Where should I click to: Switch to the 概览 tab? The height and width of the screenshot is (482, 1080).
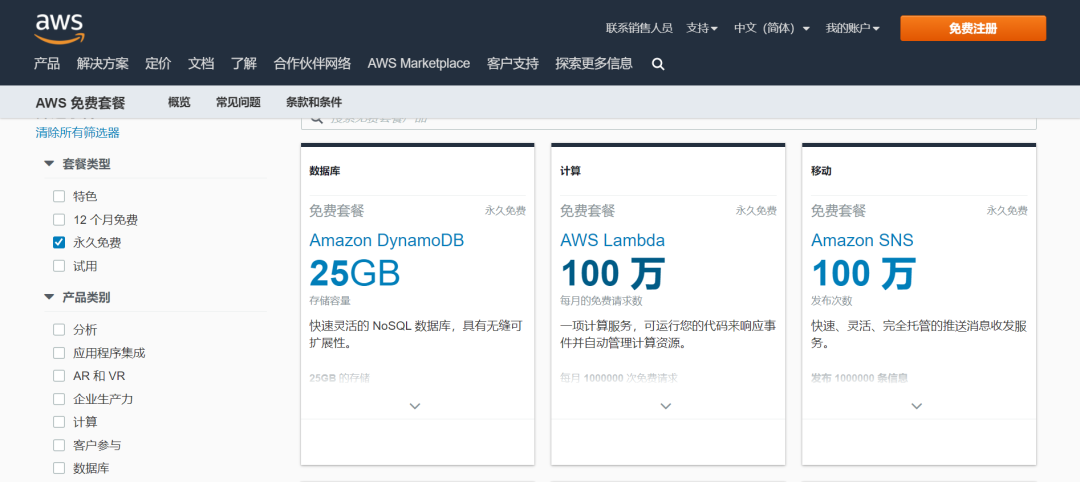[179, 103]
